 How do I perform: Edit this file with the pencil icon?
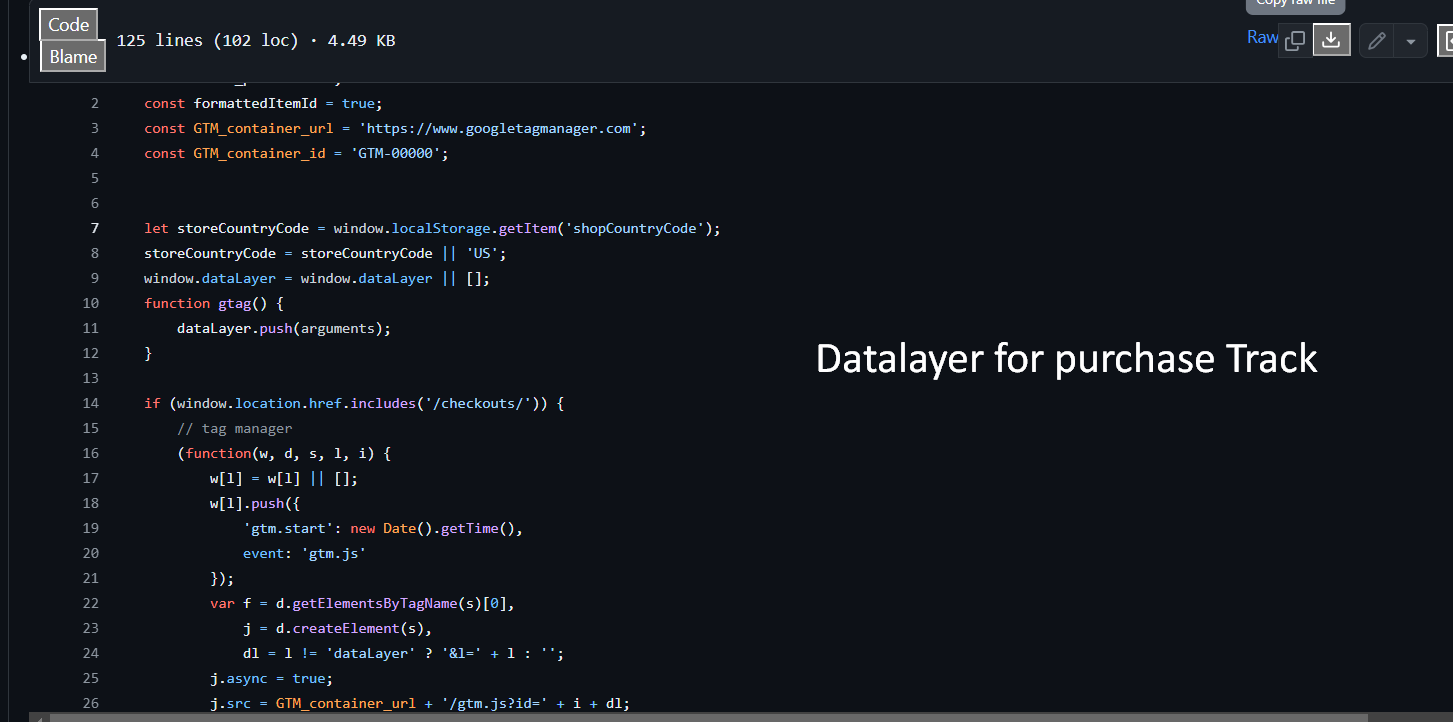point(1377,41)
